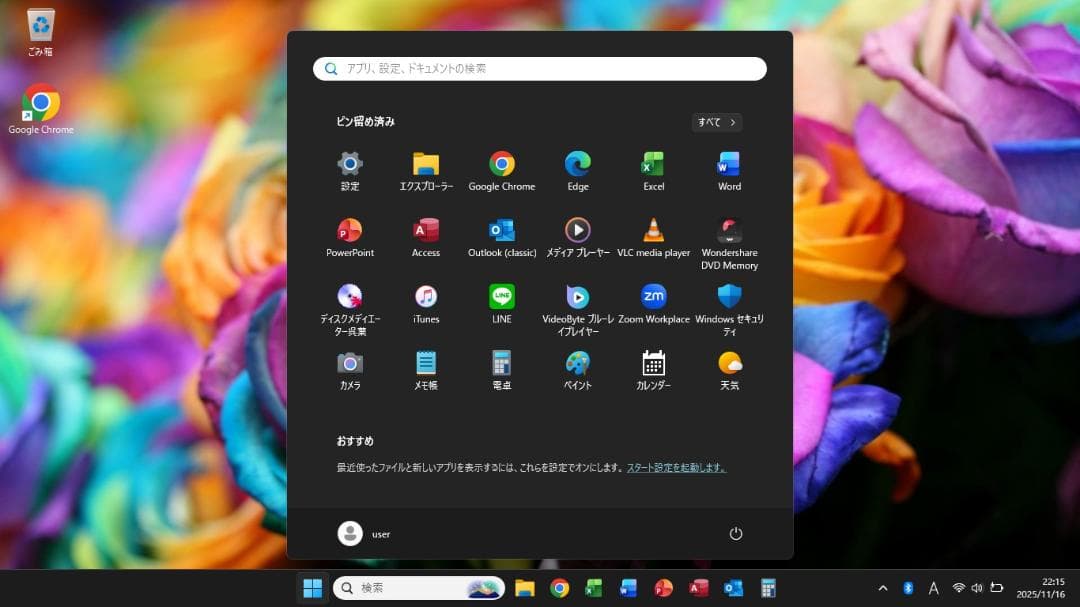This screenshot has width=1080, height=607.
Task: Open VideoByte ブルーレイプレイヤー
Action: pos(577,297)
